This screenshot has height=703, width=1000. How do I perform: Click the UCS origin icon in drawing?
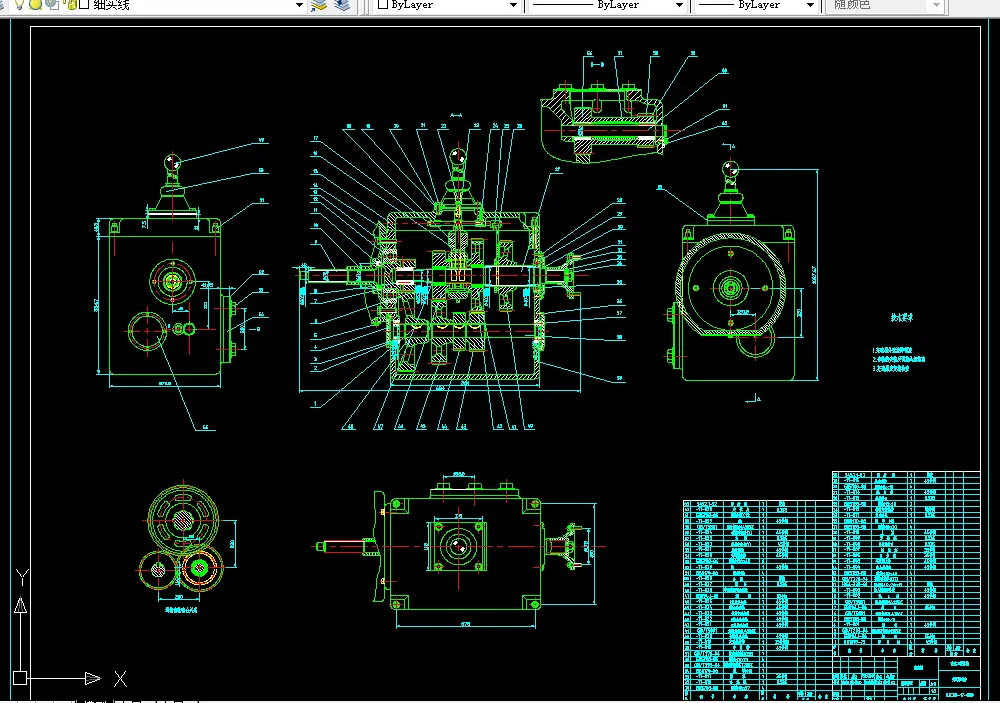click(20, 677)
